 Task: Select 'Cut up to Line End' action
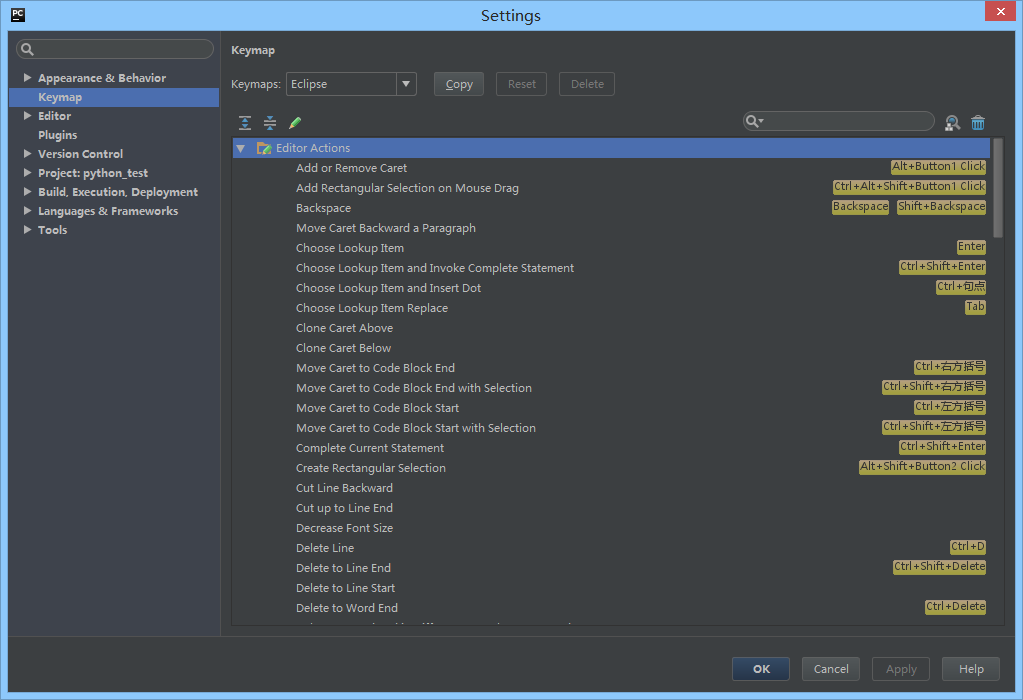[344, 508]
